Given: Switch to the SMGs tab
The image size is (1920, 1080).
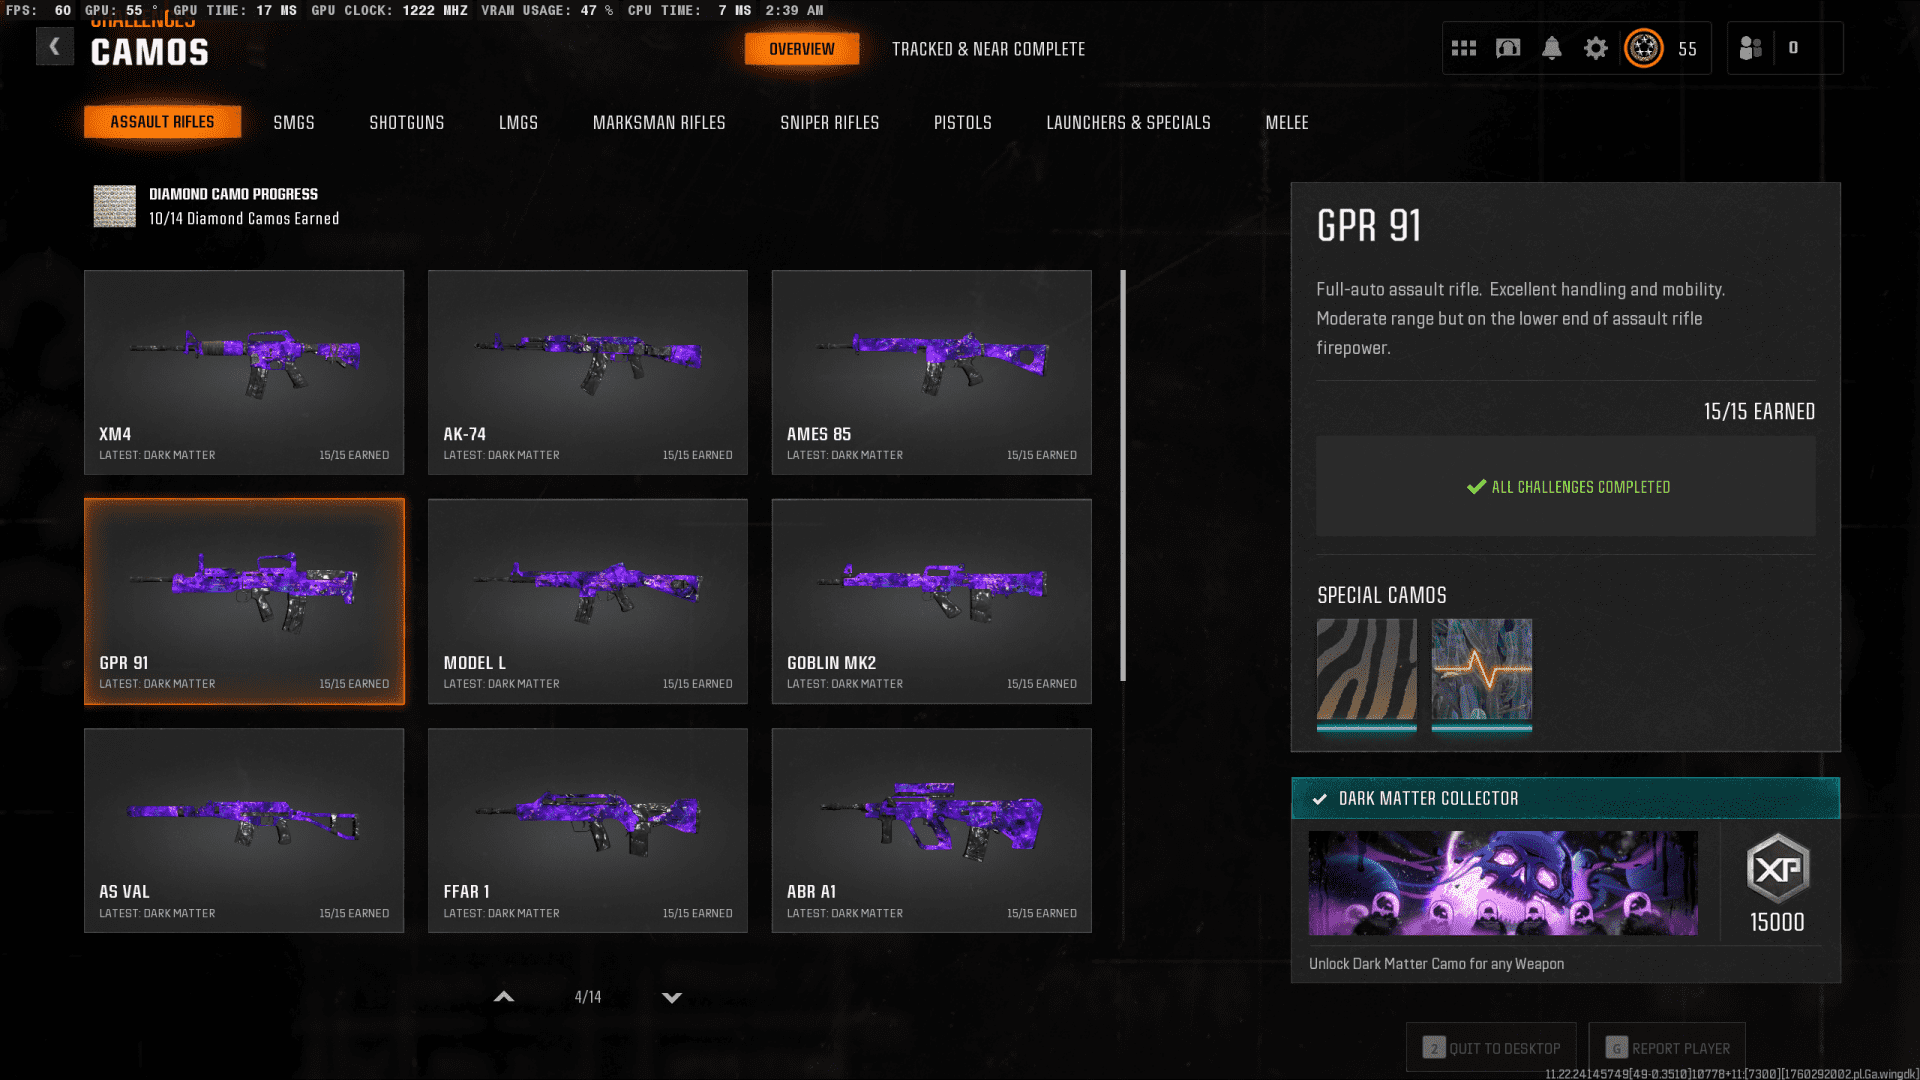Looking at the screenshot, I should point(294,122).
